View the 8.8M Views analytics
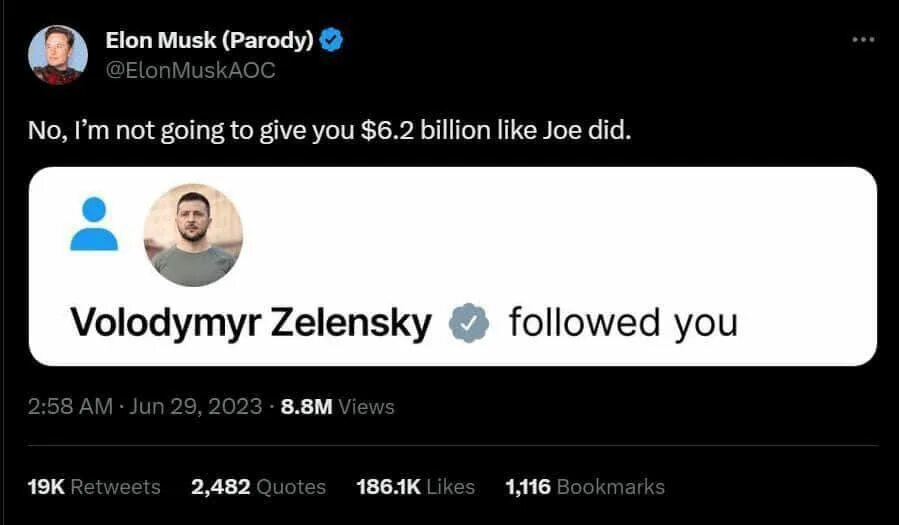This screenshot has width=899, height=525. pos(339,406)
